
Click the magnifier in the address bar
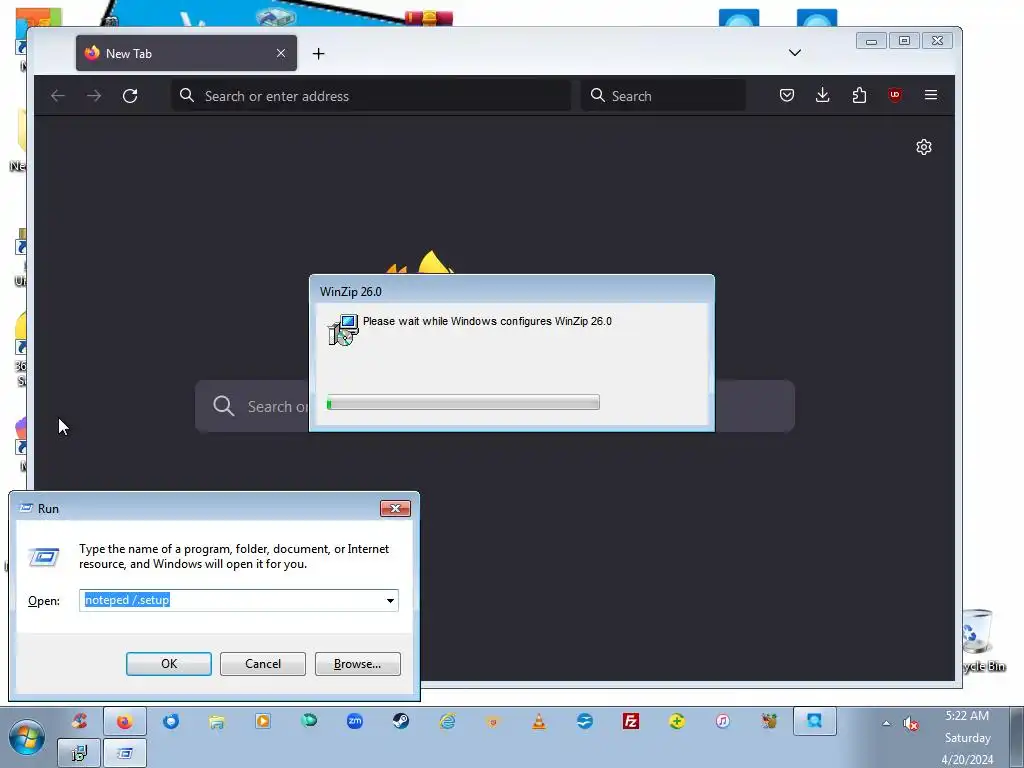coord(187,95)
